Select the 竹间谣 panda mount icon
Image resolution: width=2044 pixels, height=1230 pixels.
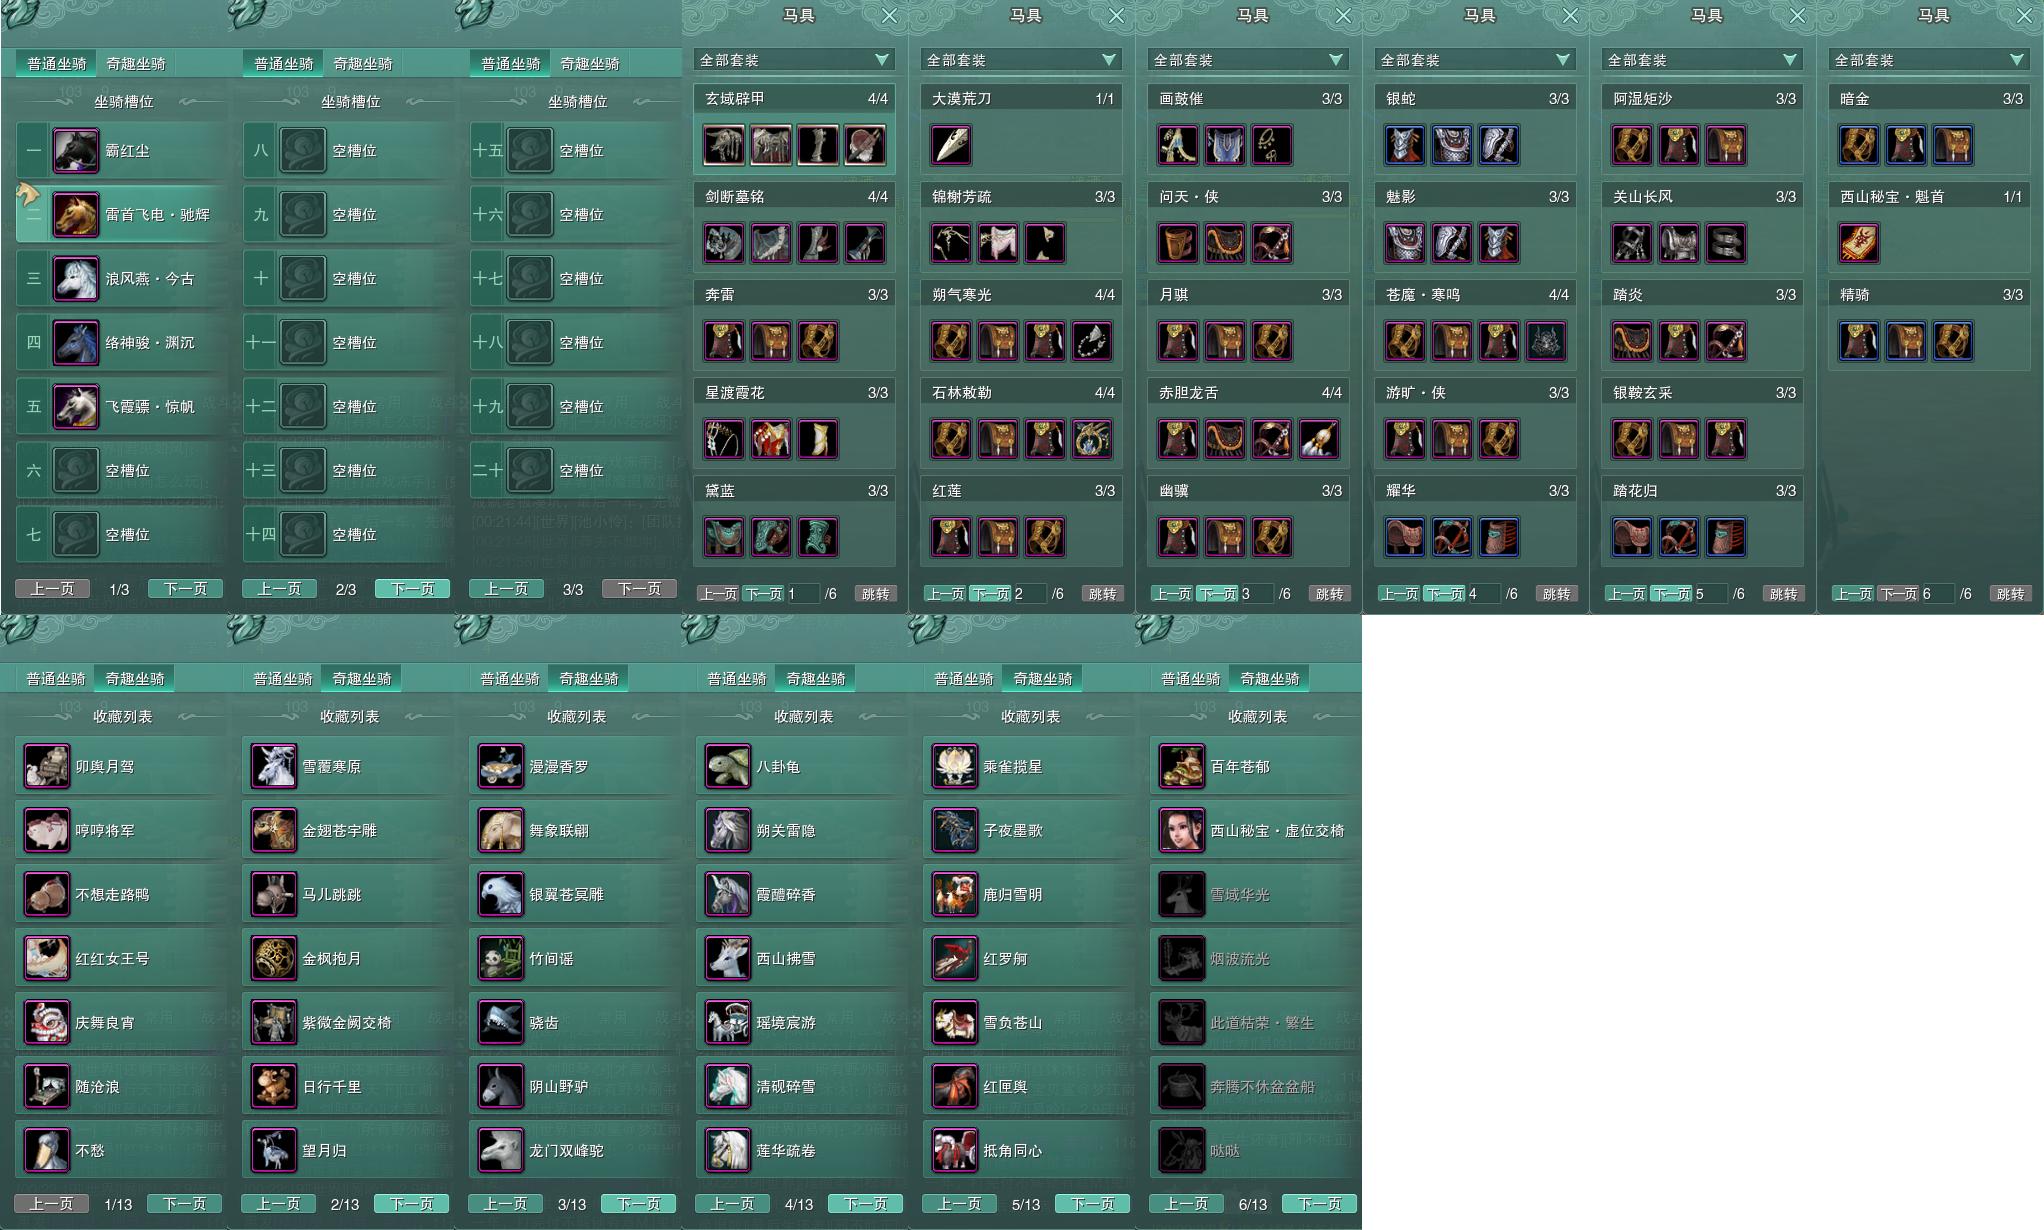pyautogui.click(x=501, y=959)
